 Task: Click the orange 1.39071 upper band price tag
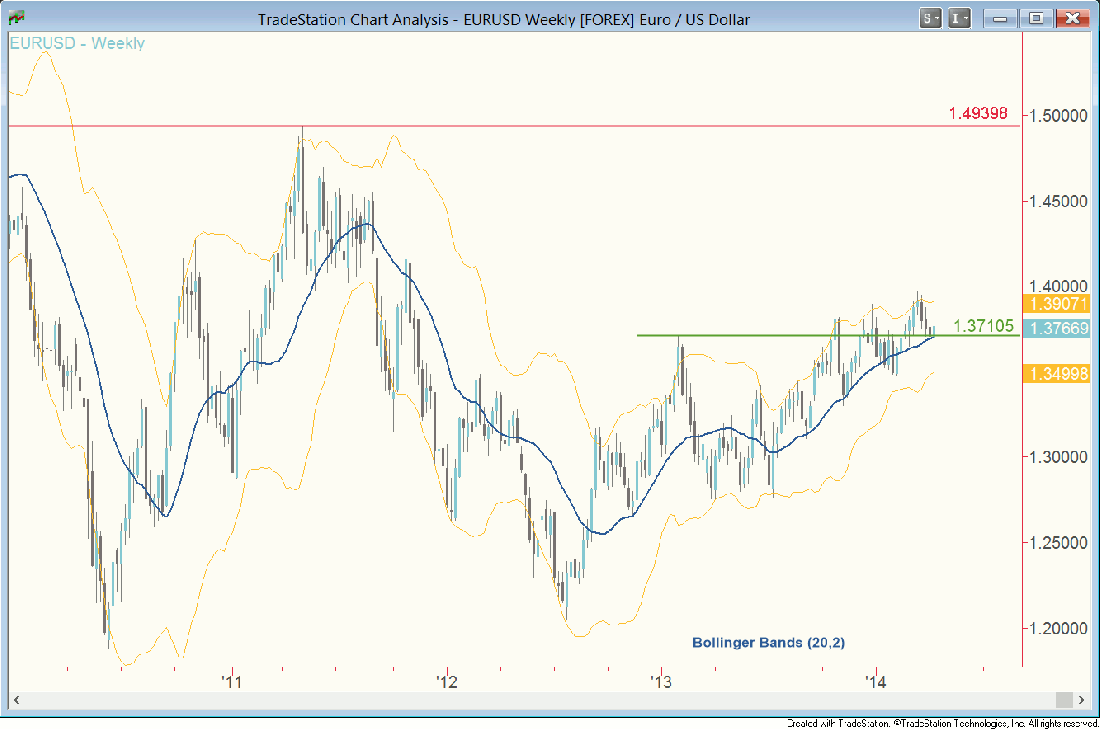[x=1060, y=304]
